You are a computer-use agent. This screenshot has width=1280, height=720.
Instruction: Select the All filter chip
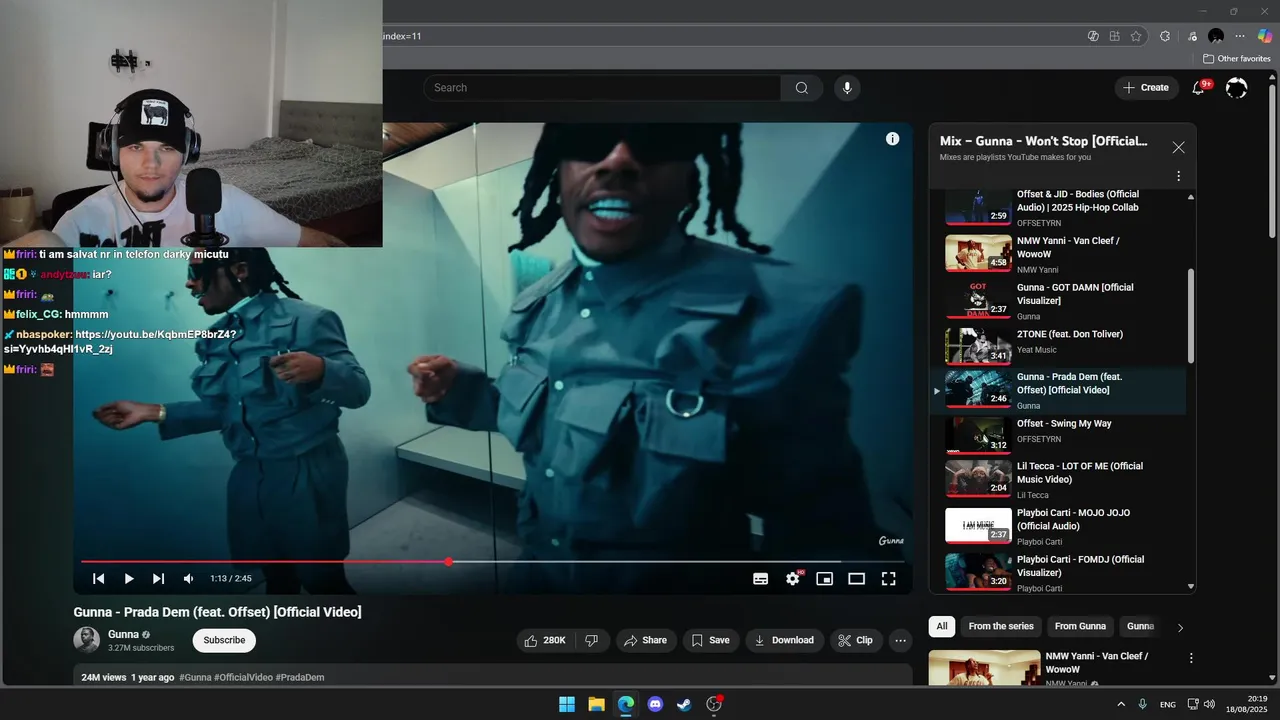pos(941,626)
